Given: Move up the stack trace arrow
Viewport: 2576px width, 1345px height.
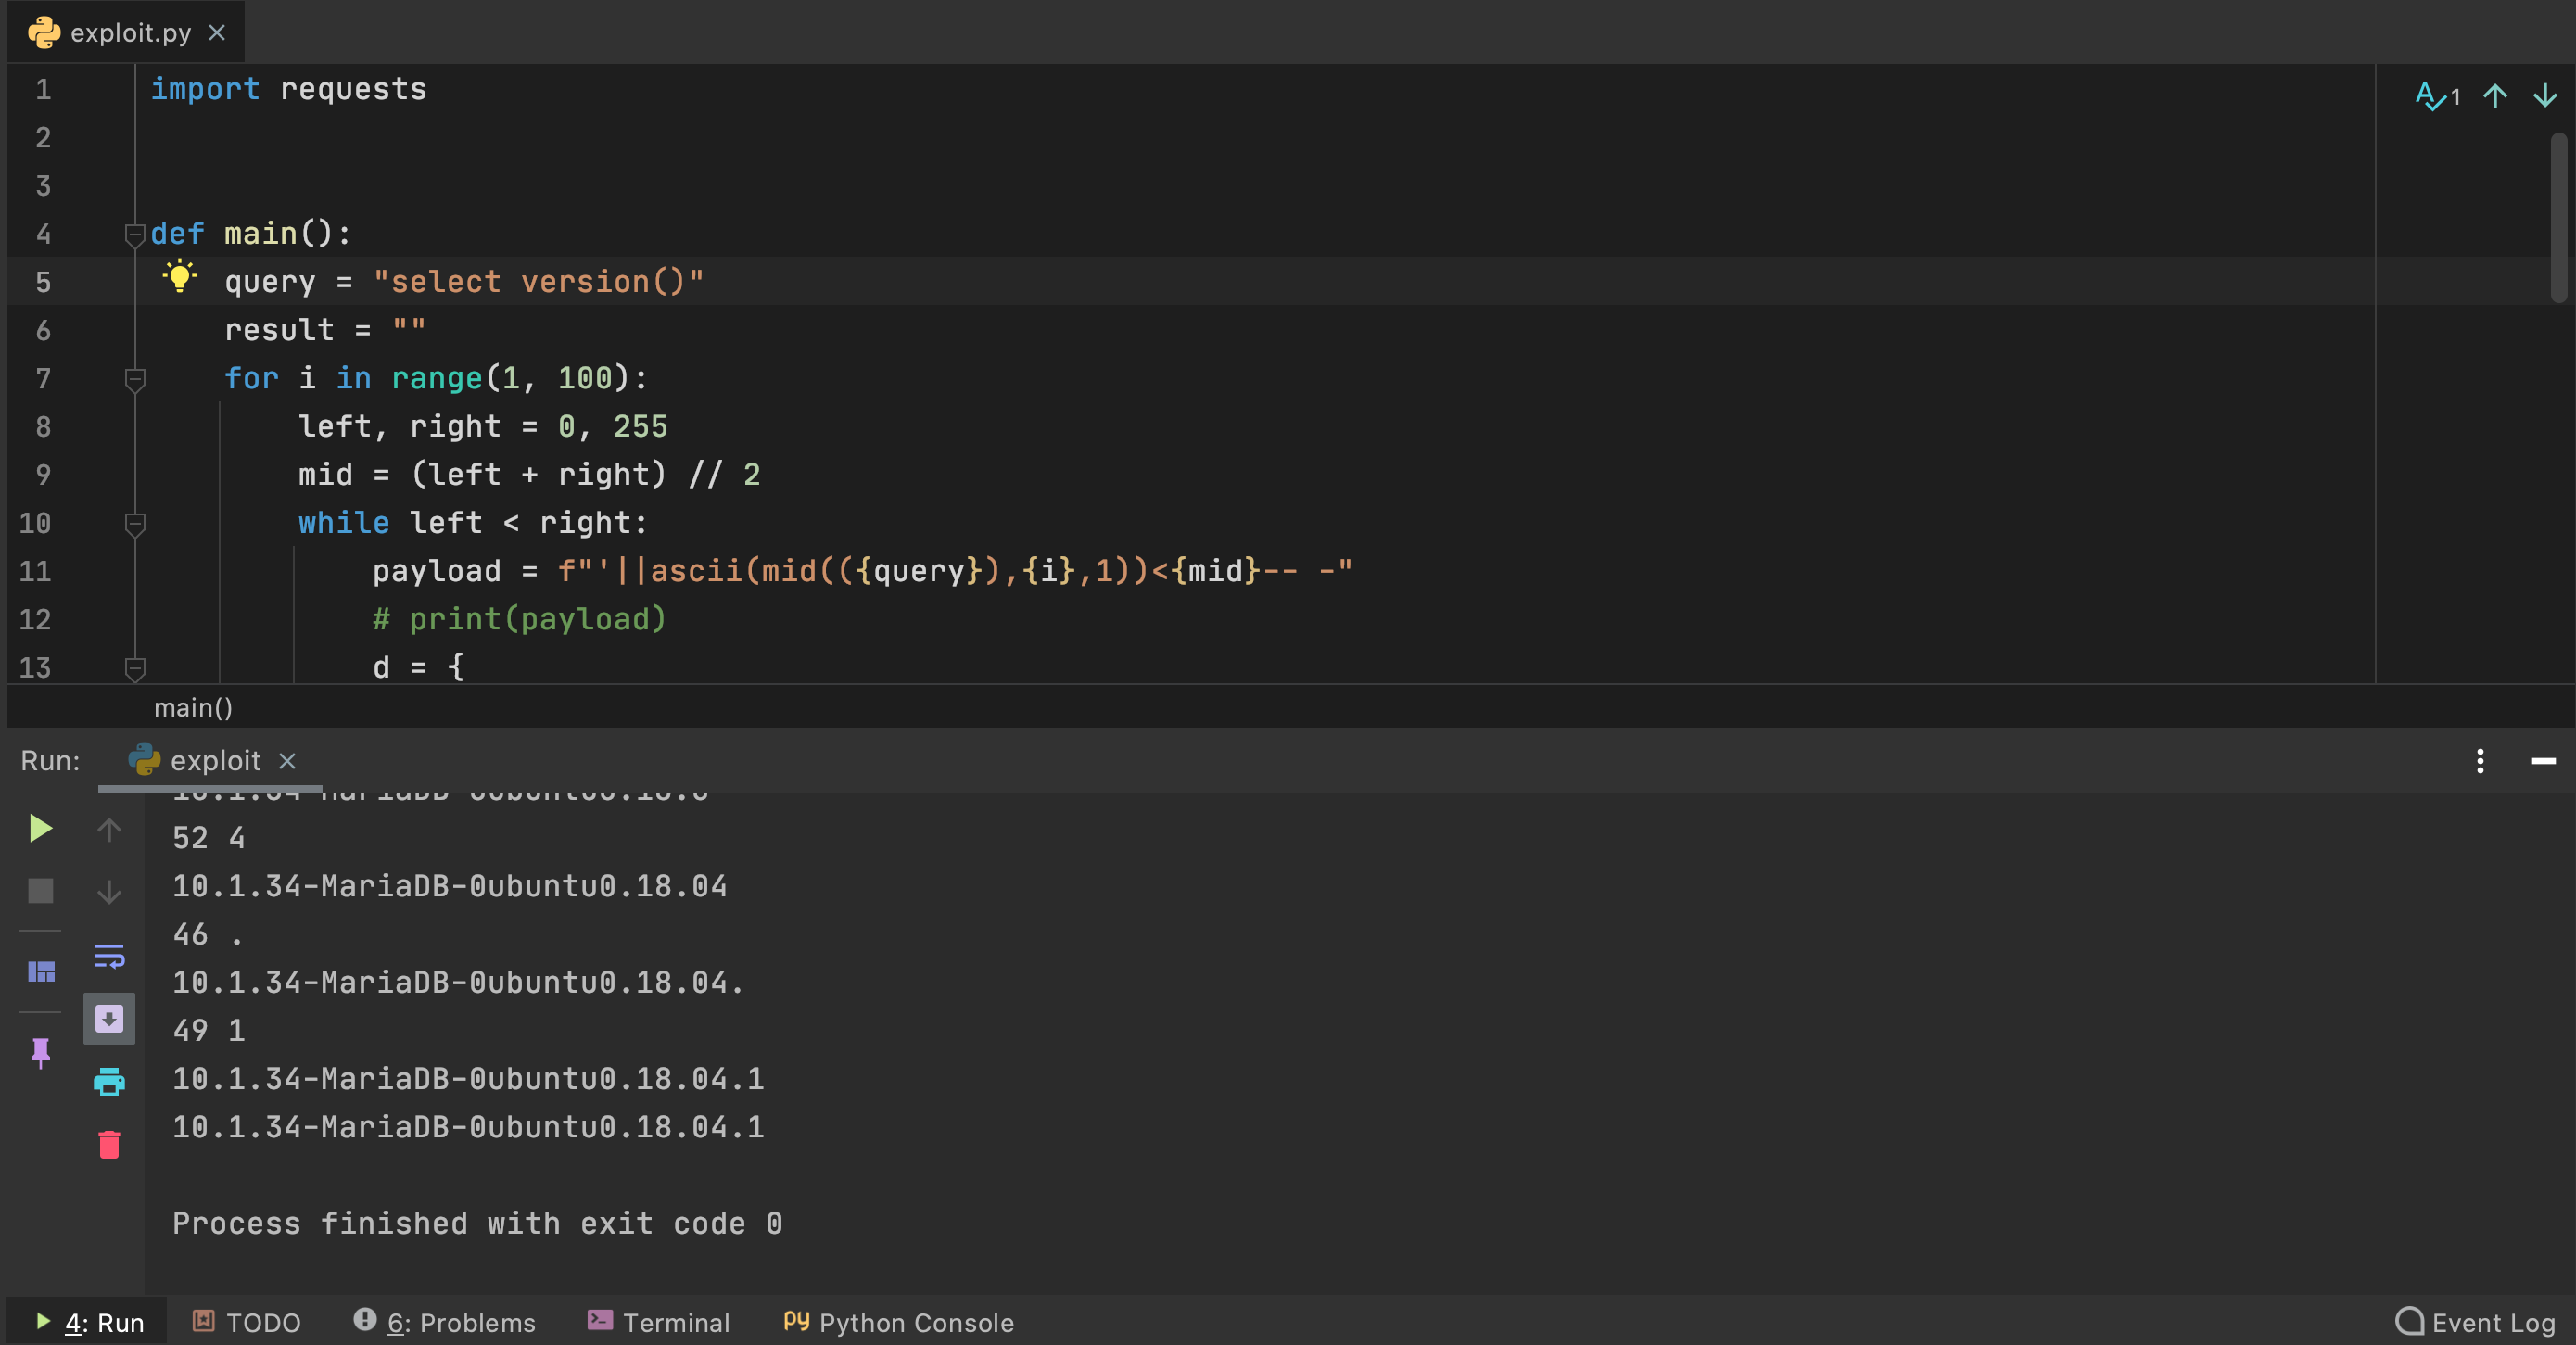Looking at the screenshot, I should click(109, 829).
